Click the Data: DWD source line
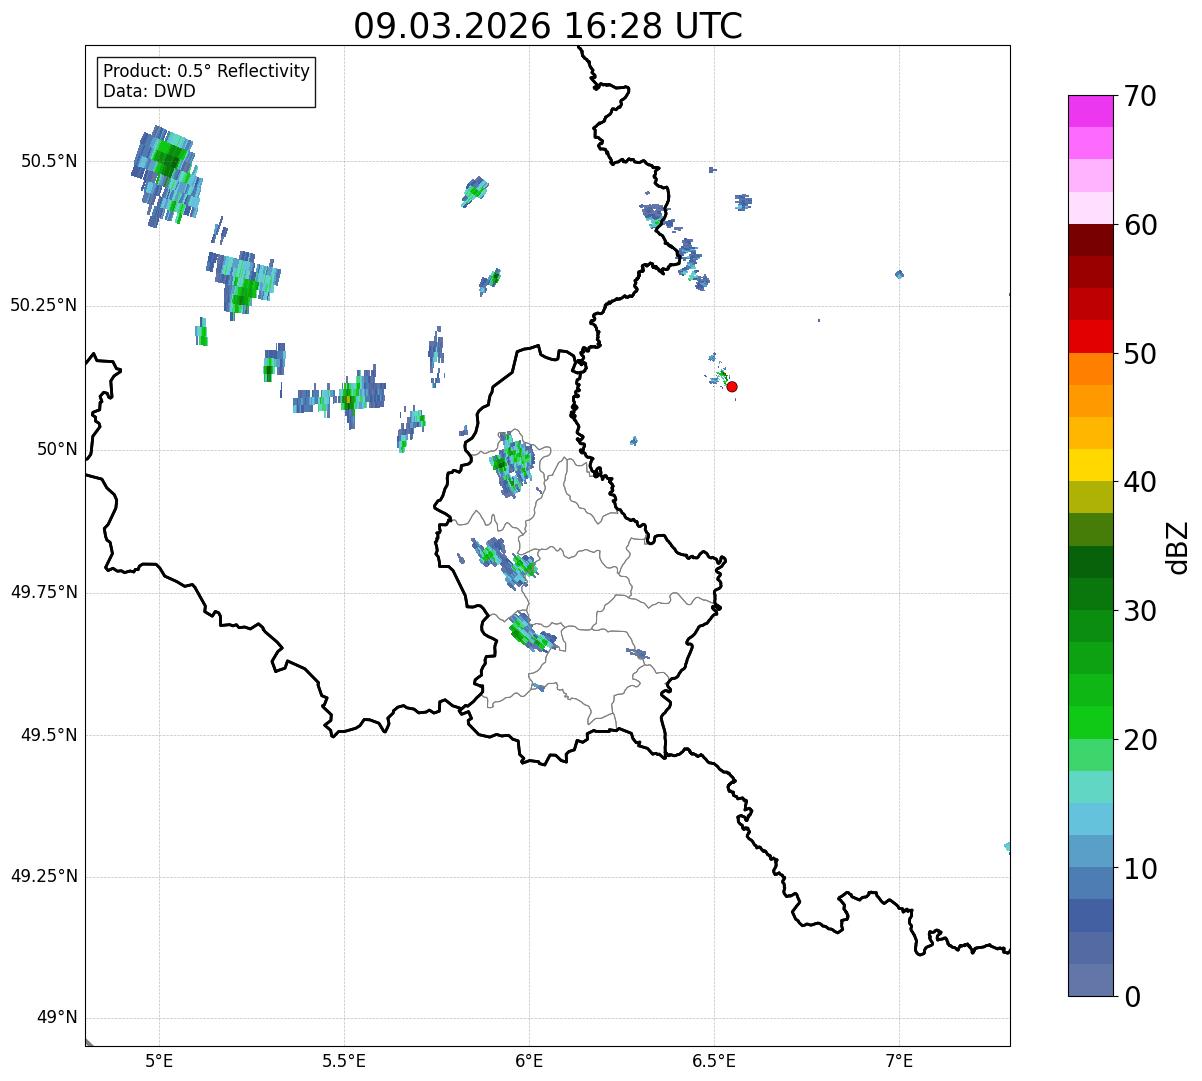1202x1081 pixels. pos(149,91)
